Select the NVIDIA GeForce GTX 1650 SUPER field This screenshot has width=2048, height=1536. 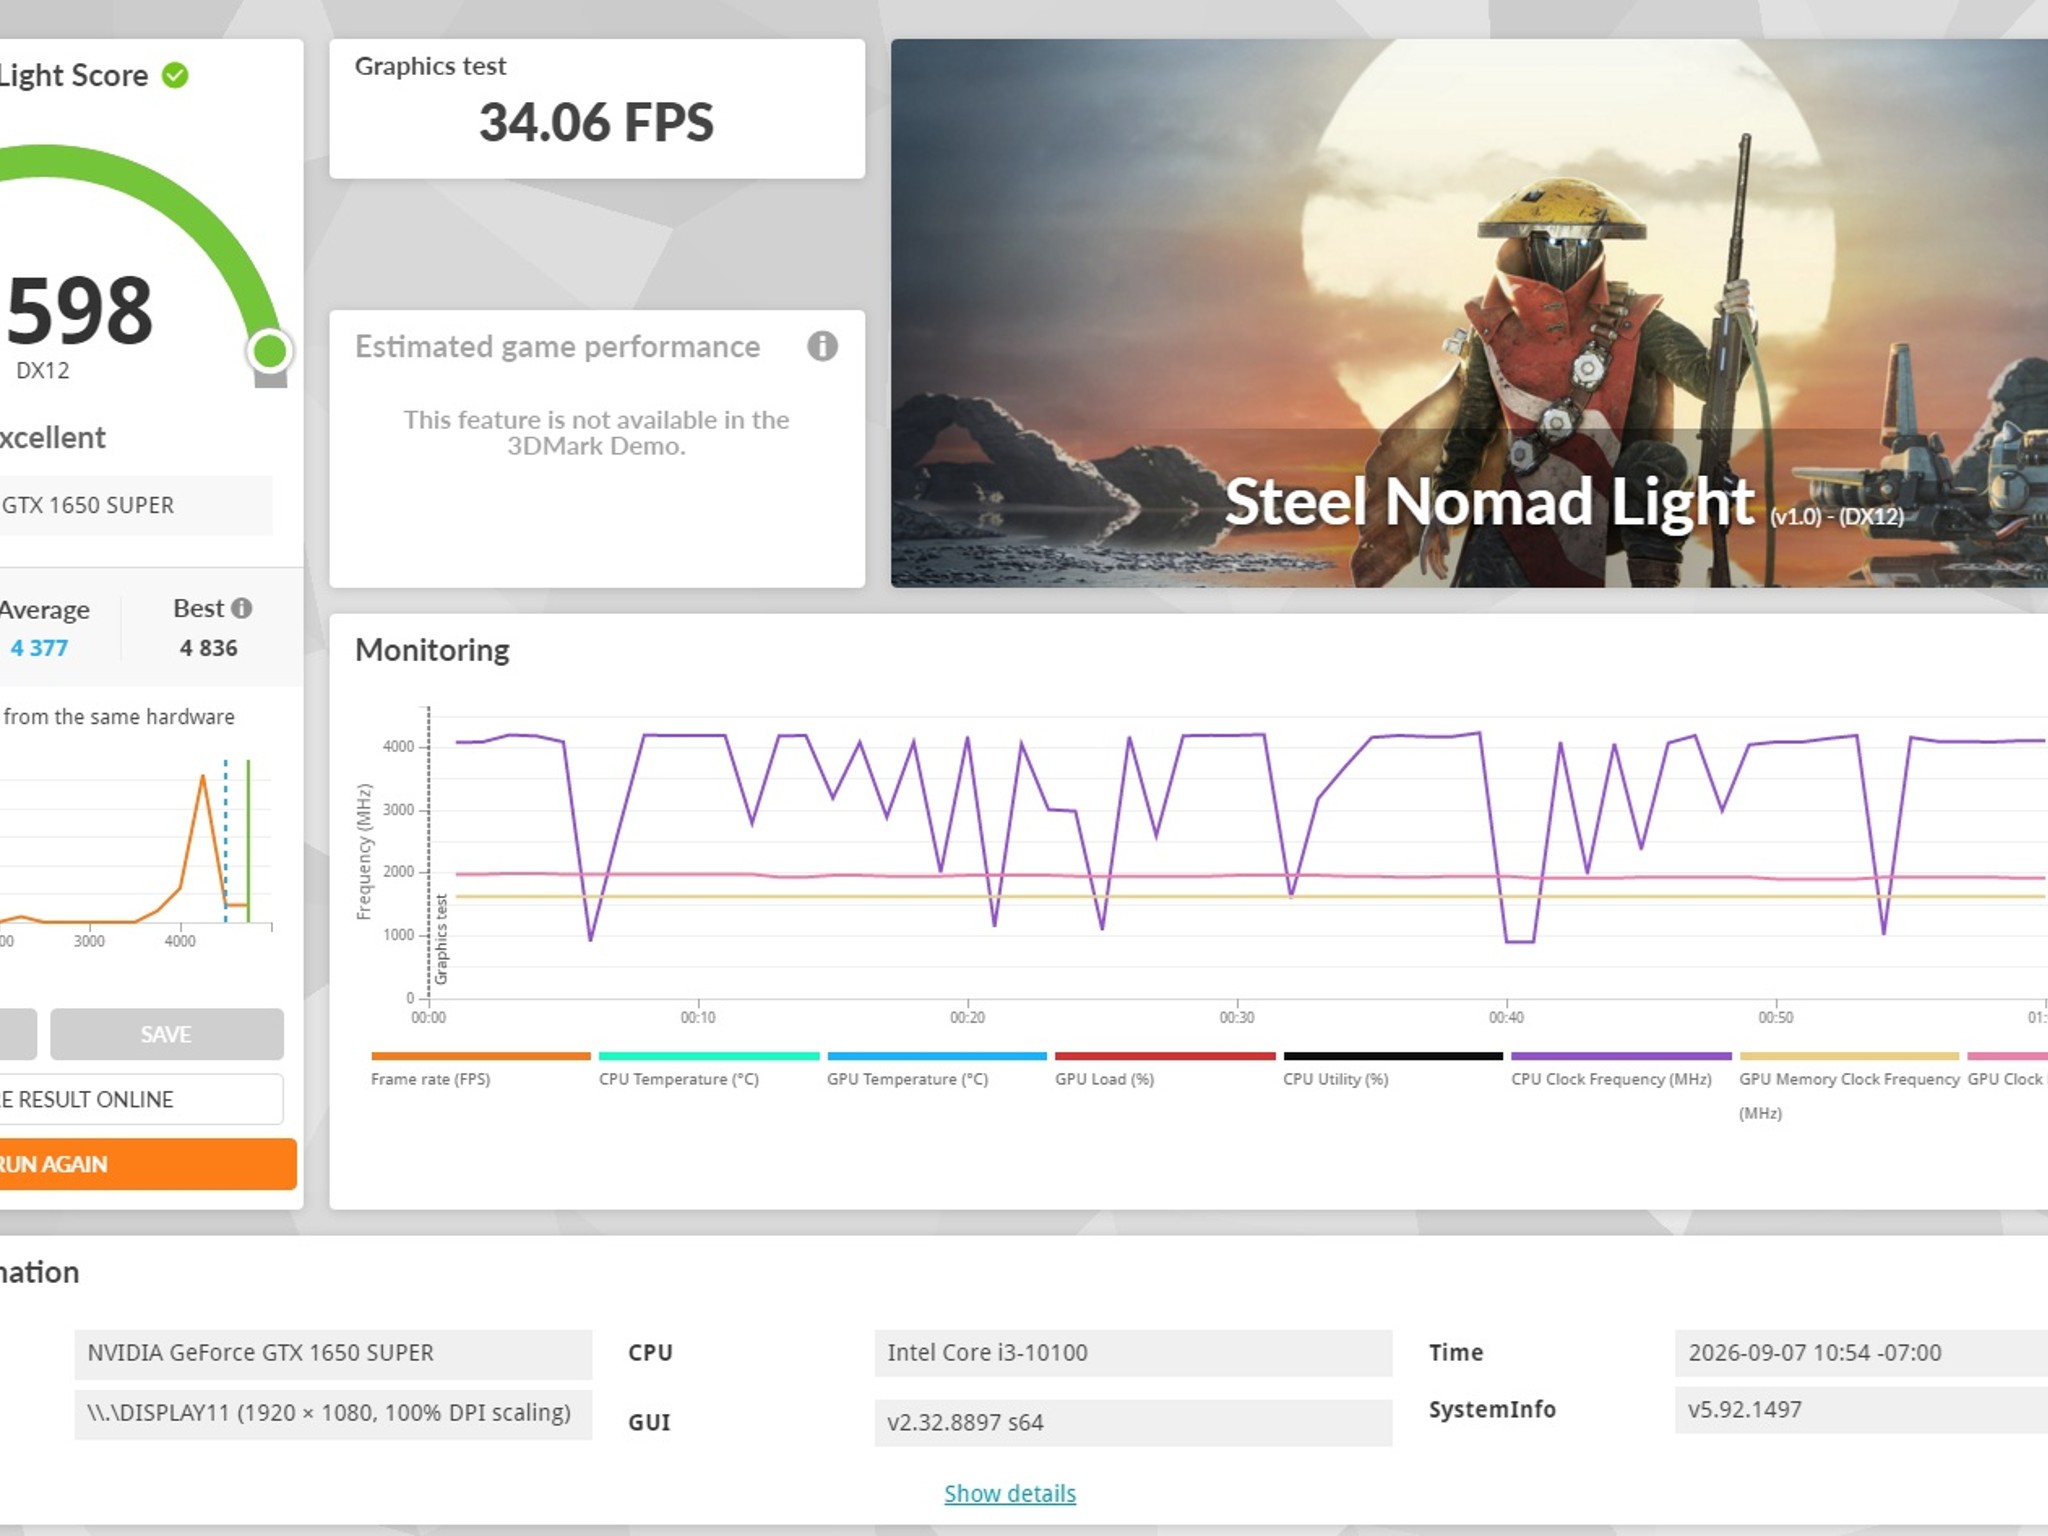(x=333, y=1353)
